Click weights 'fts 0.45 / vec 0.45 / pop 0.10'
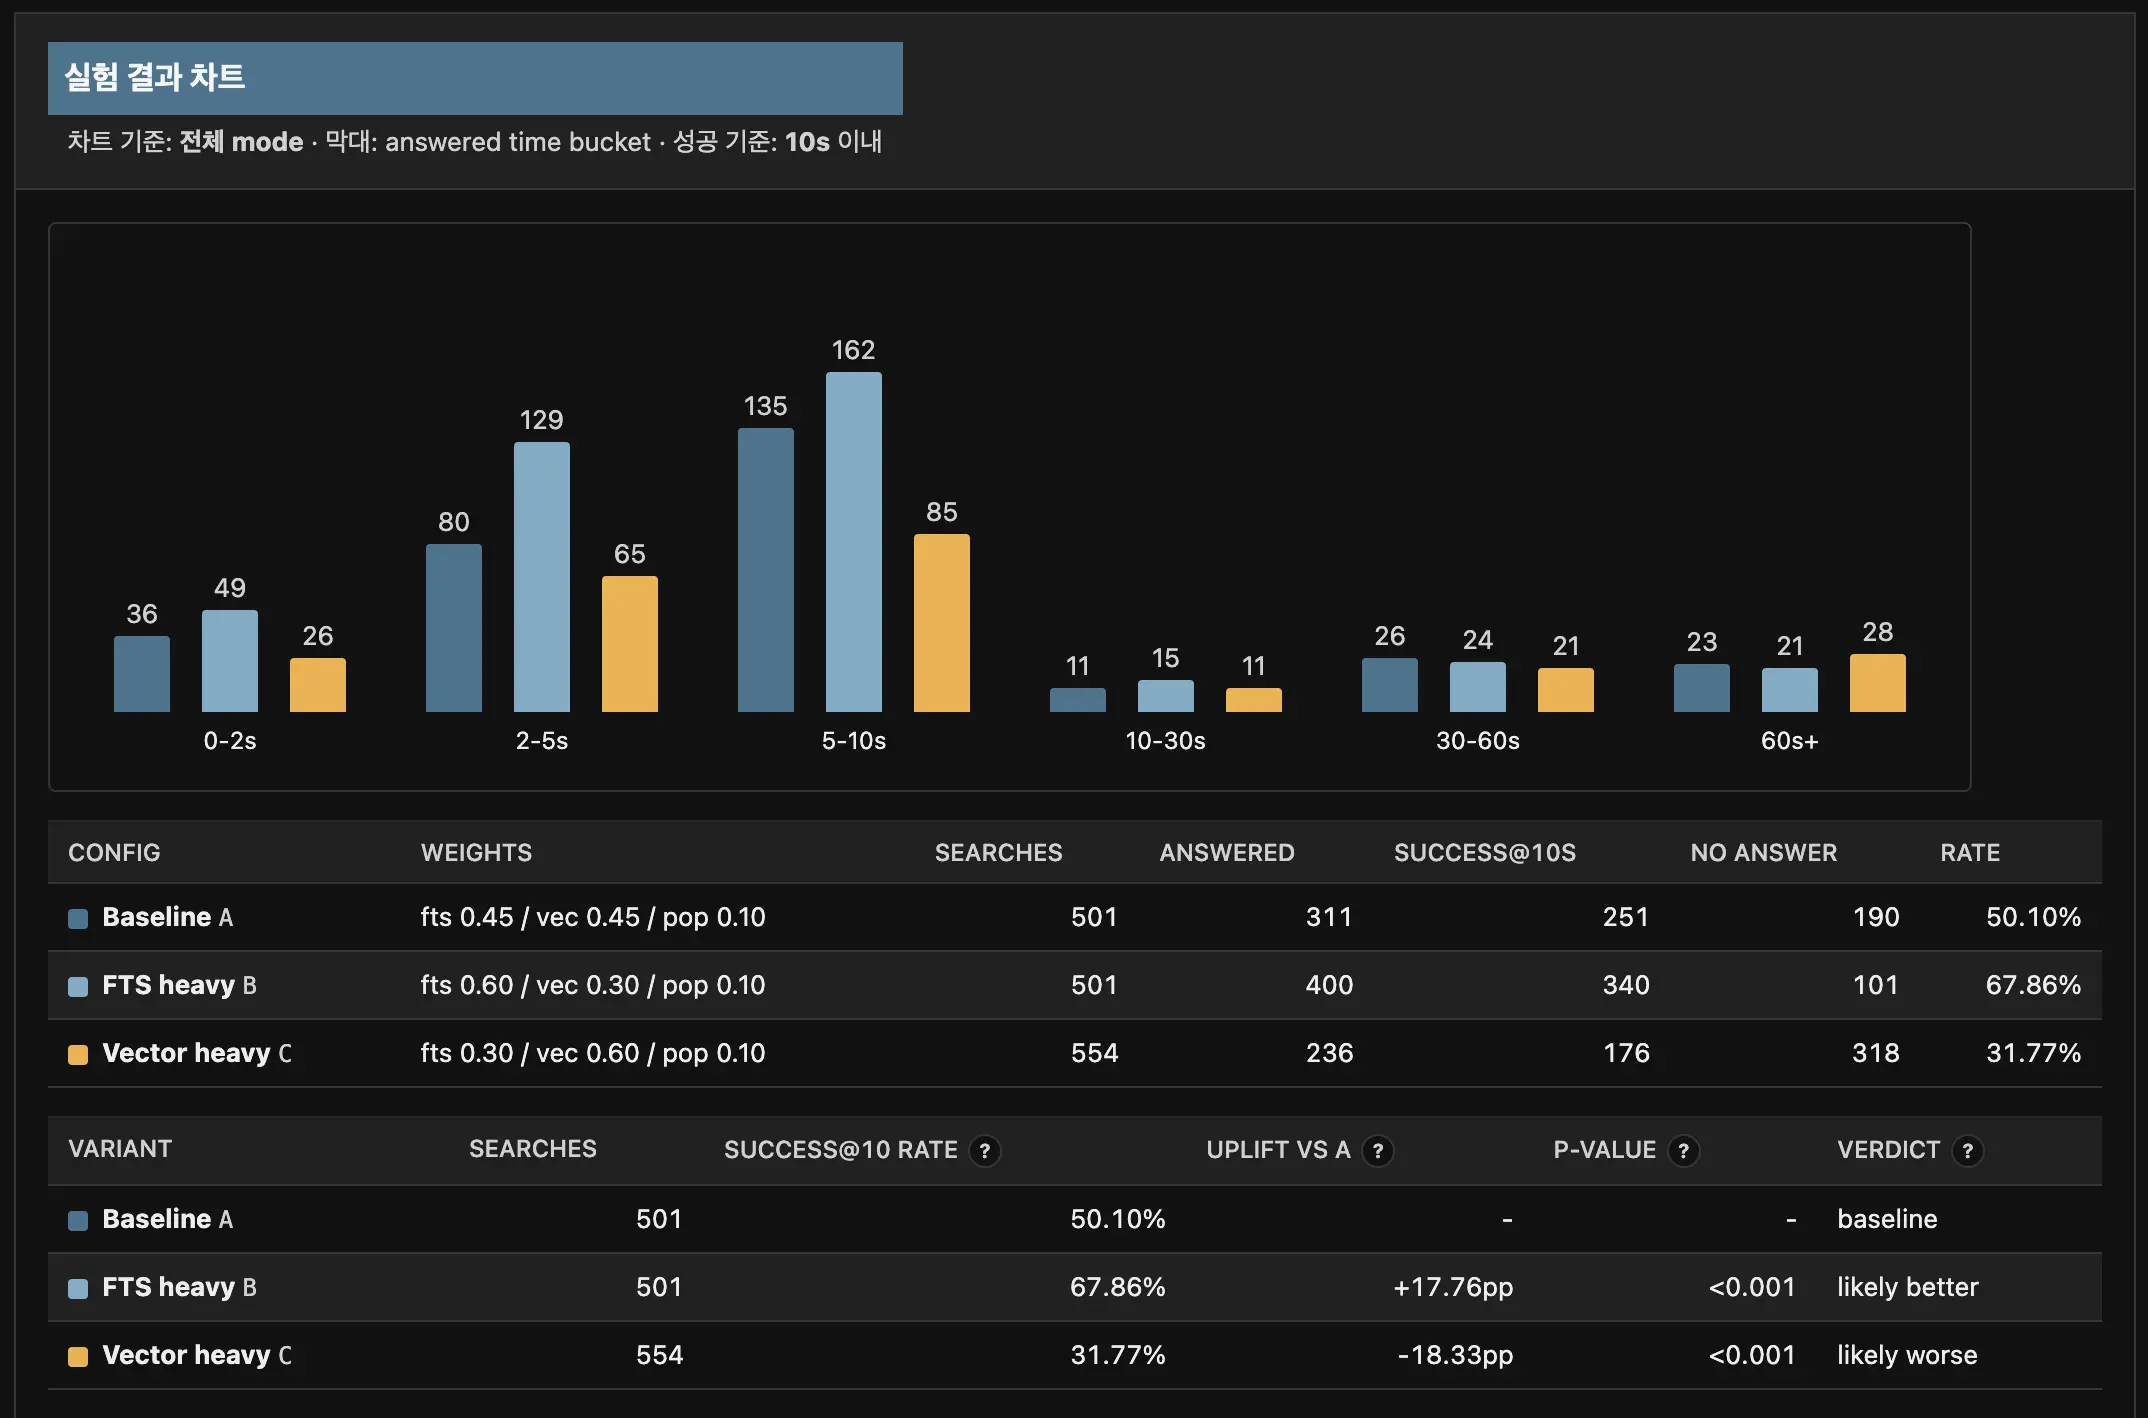 [x=593, y=917]
